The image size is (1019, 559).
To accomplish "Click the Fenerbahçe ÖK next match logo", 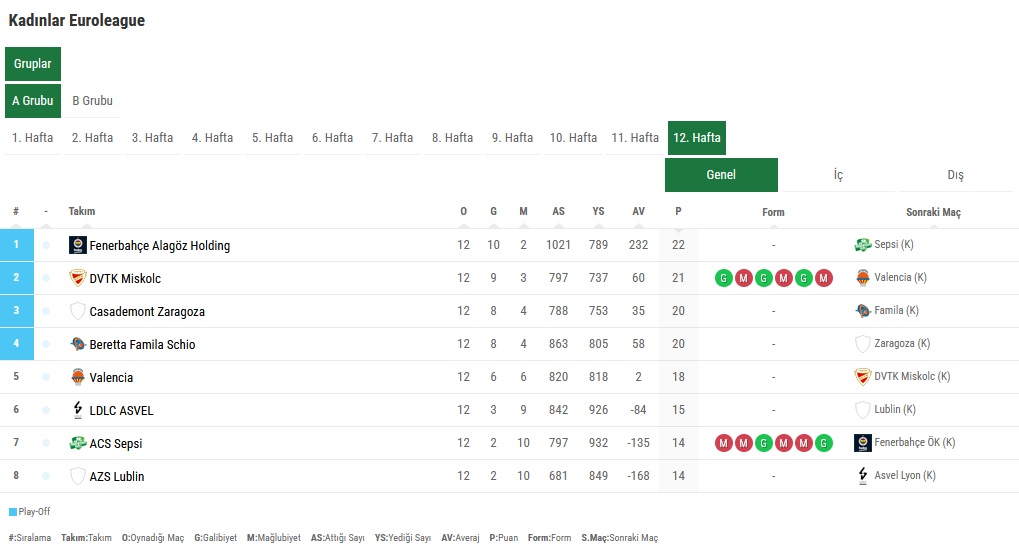I will pos(863,443).
